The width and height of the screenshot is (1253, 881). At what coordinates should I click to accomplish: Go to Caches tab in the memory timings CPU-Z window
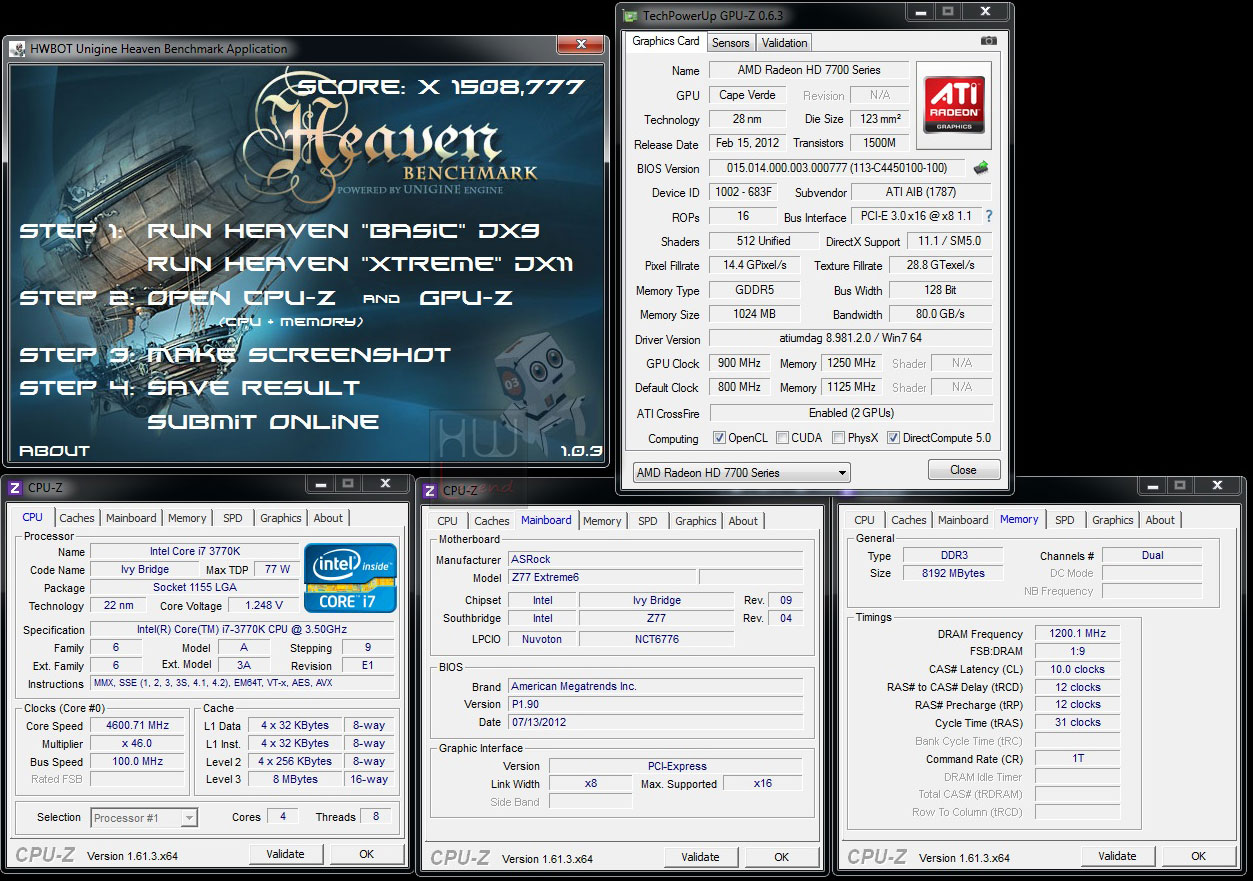(909, 520)
